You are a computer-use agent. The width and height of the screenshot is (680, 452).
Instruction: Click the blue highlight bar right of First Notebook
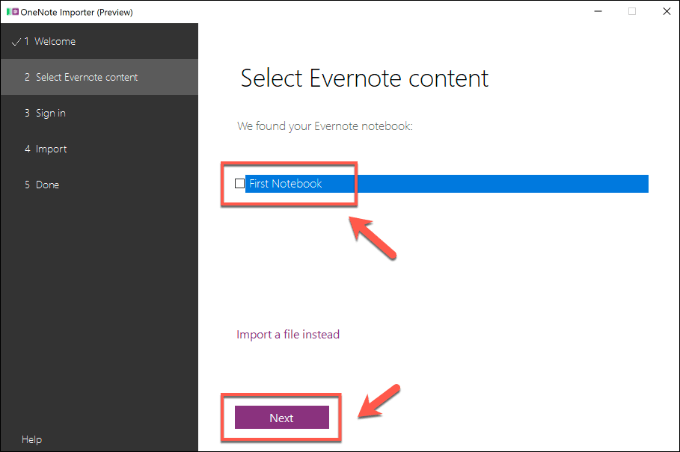point(500,184)
